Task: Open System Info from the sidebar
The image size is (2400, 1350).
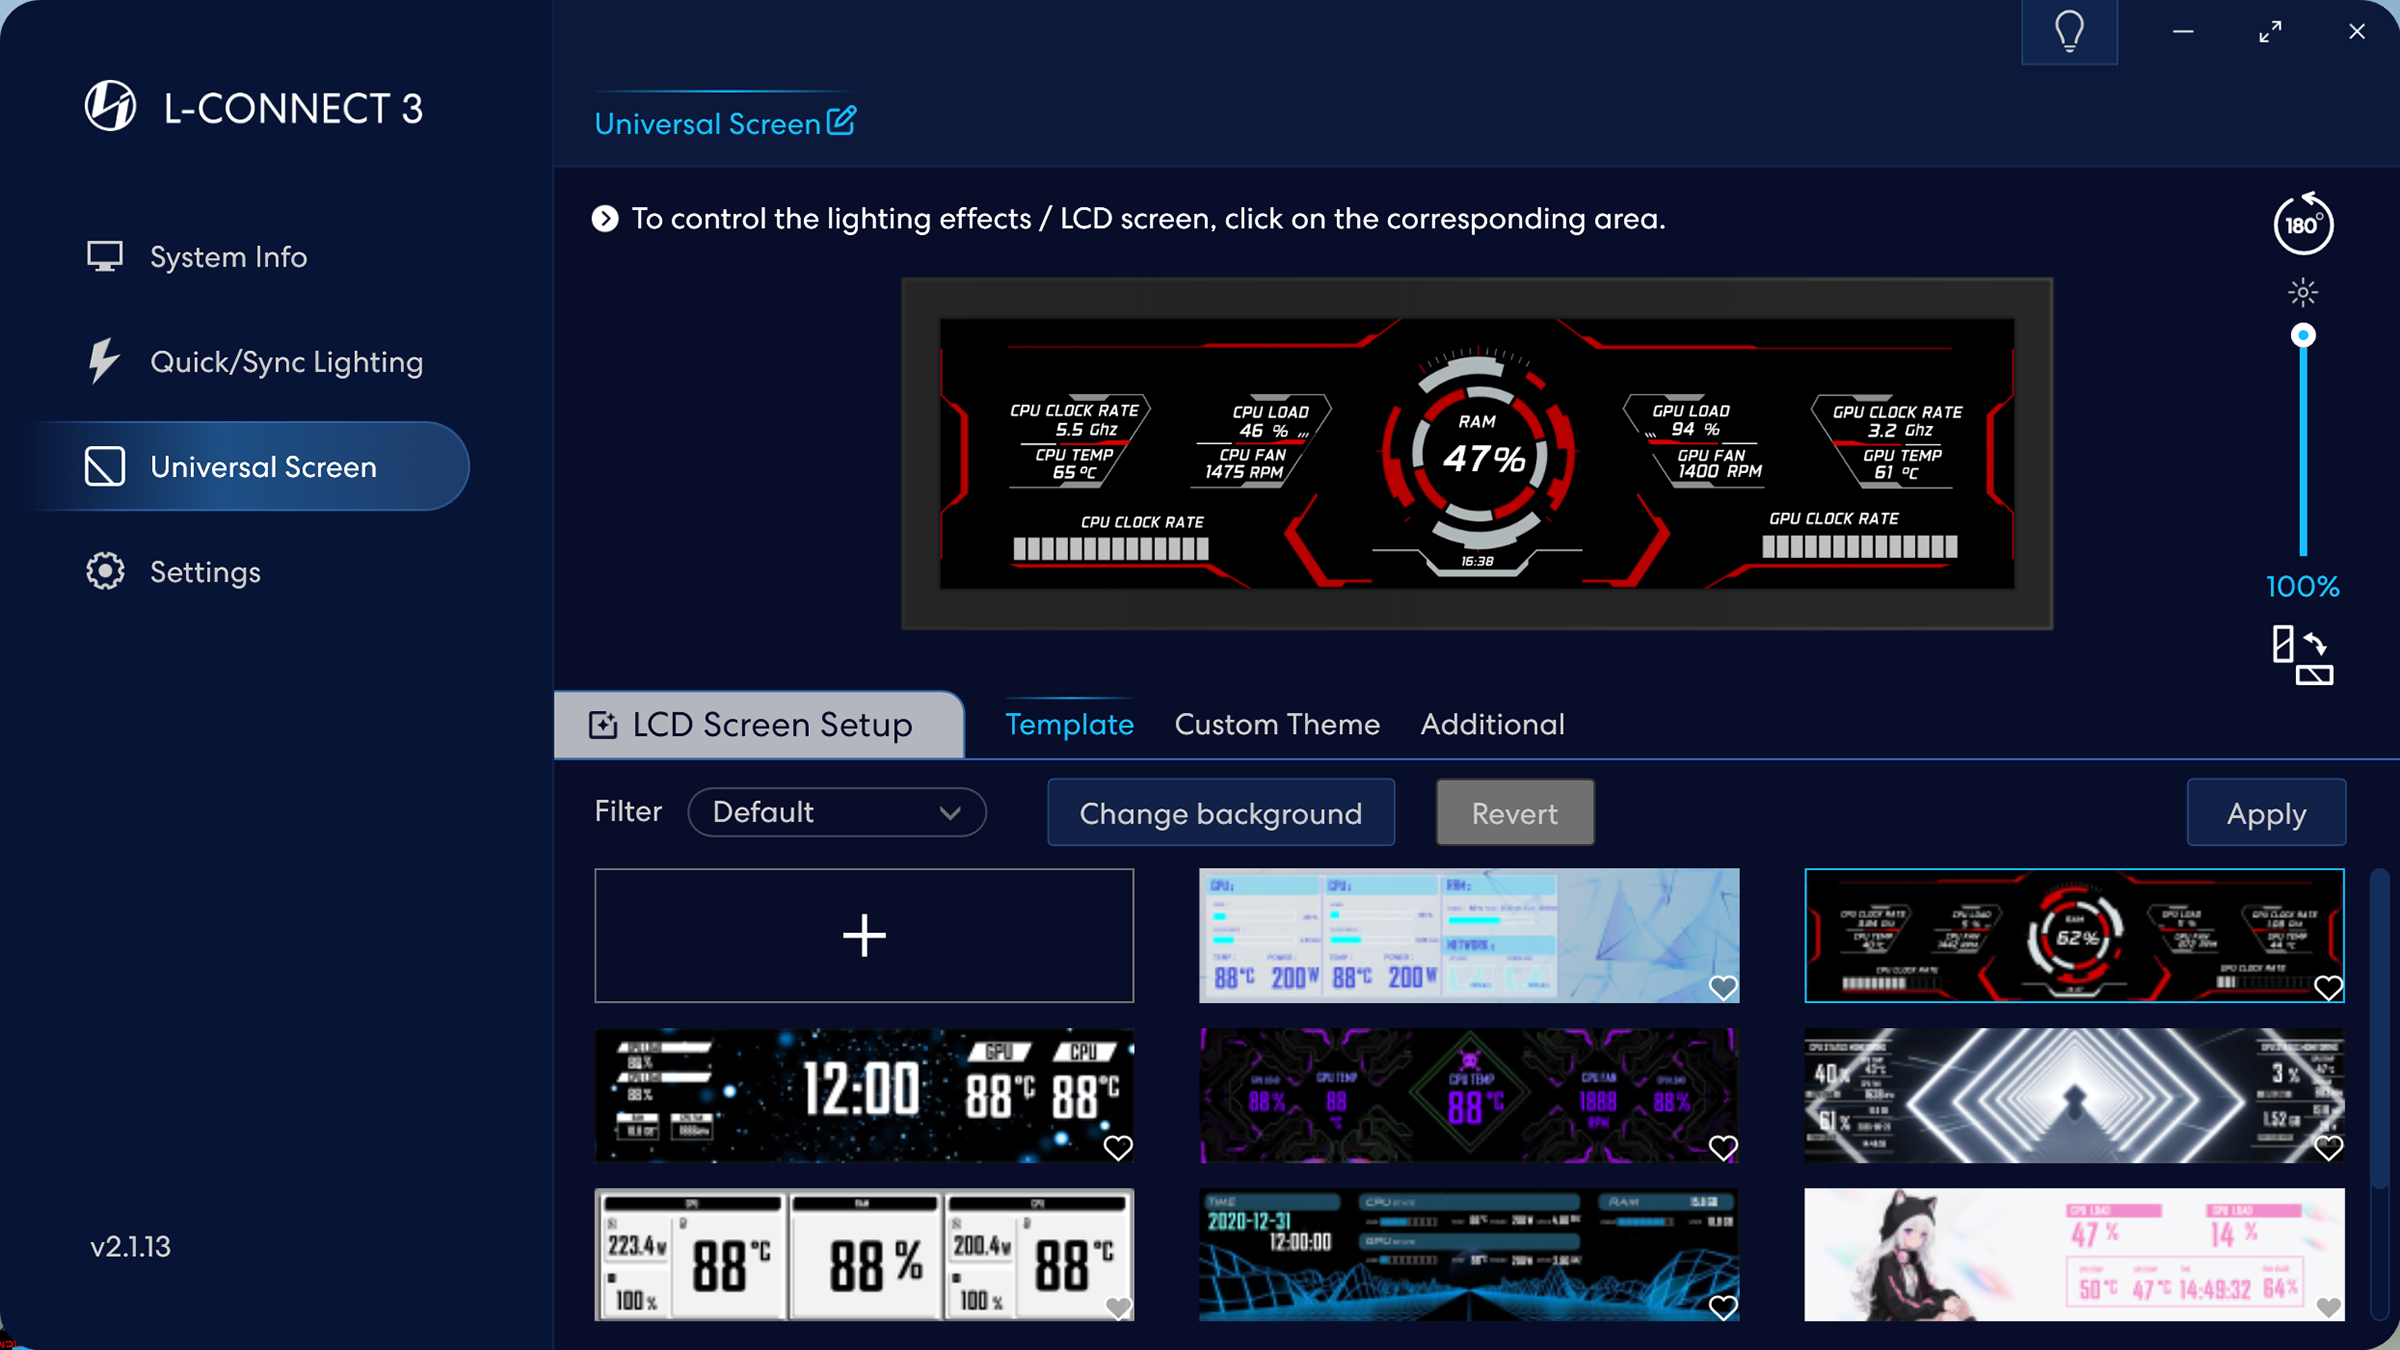Action: [x=228, y=257]
